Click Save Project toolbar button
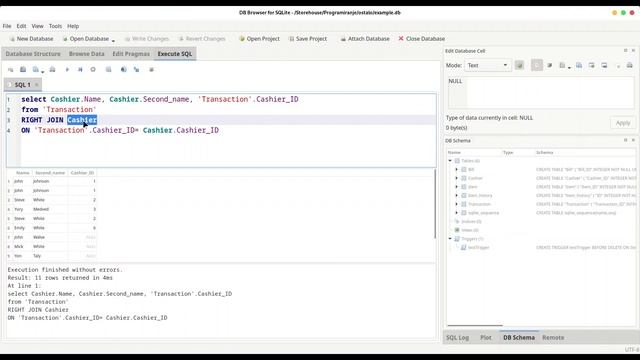This screenshot has width=640, height=360. pos(308,39)
